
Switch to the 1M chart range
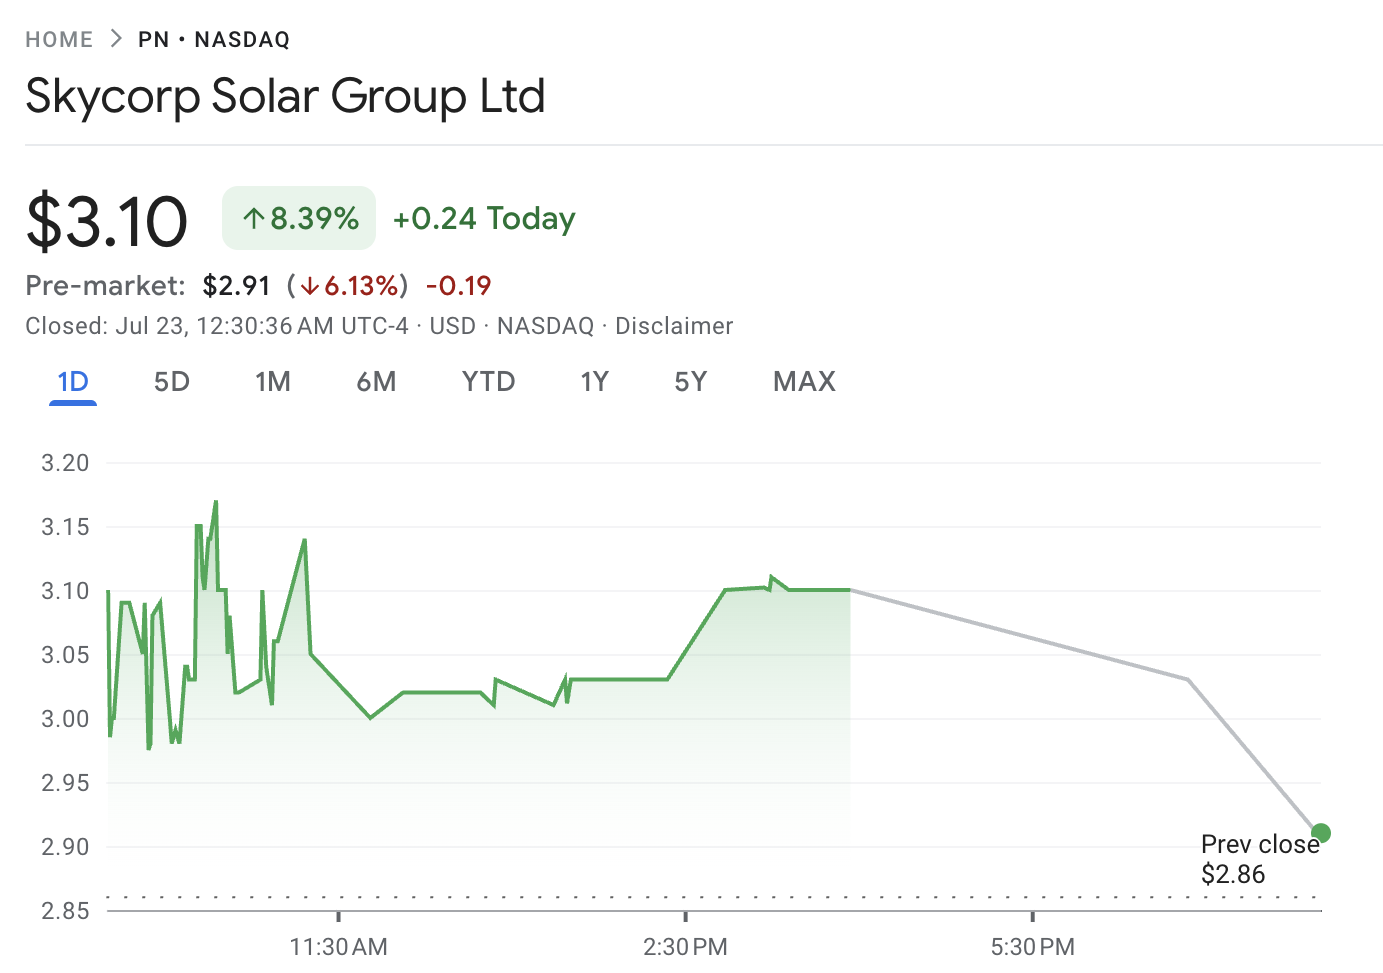click(273, 382)
